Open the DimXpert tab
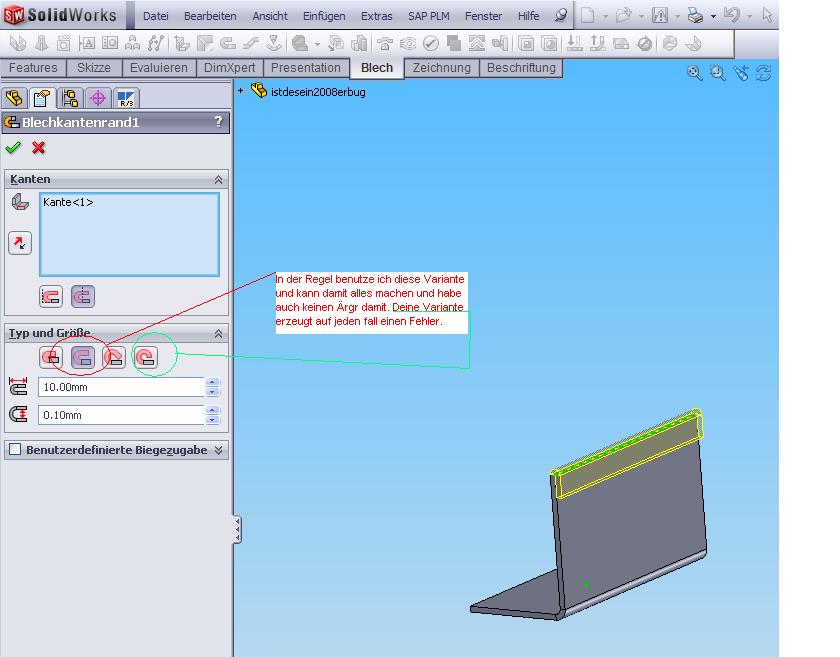This screenshot has width=840, height=657. click(229, 68)
